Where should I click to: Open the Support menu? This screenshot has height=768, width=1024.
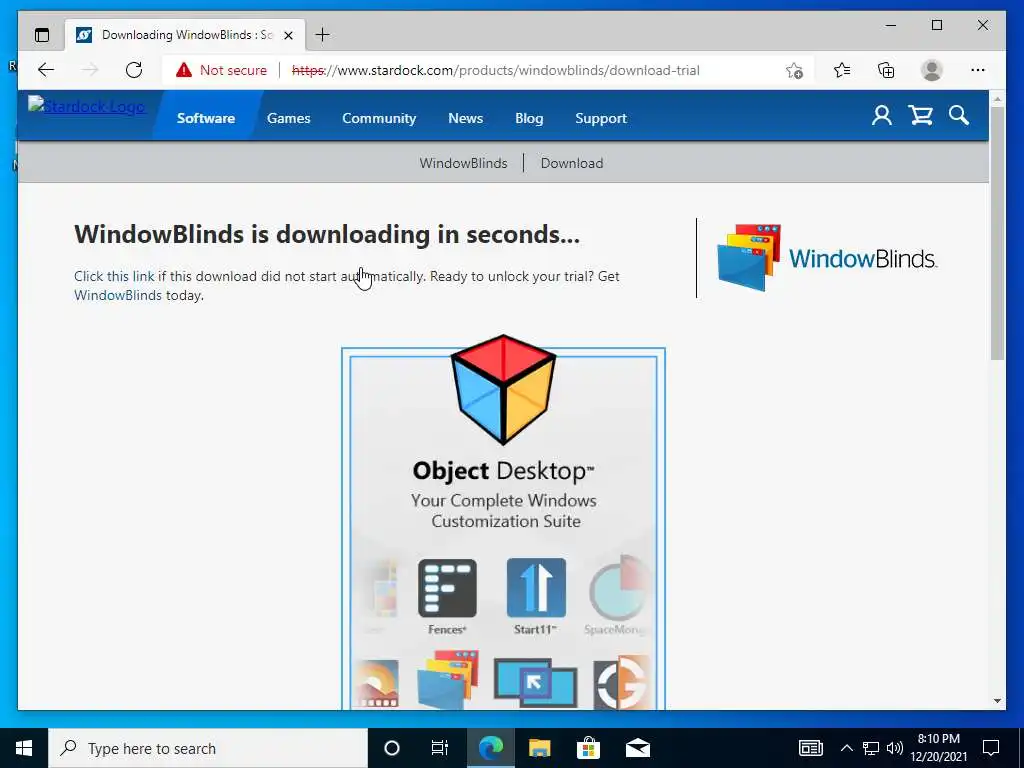coord(601,118)
